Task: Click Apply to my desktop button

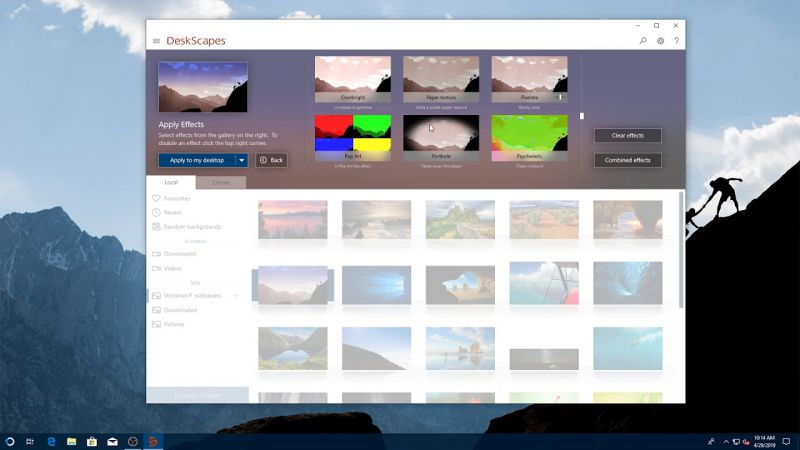Action: tap(197, 160)
